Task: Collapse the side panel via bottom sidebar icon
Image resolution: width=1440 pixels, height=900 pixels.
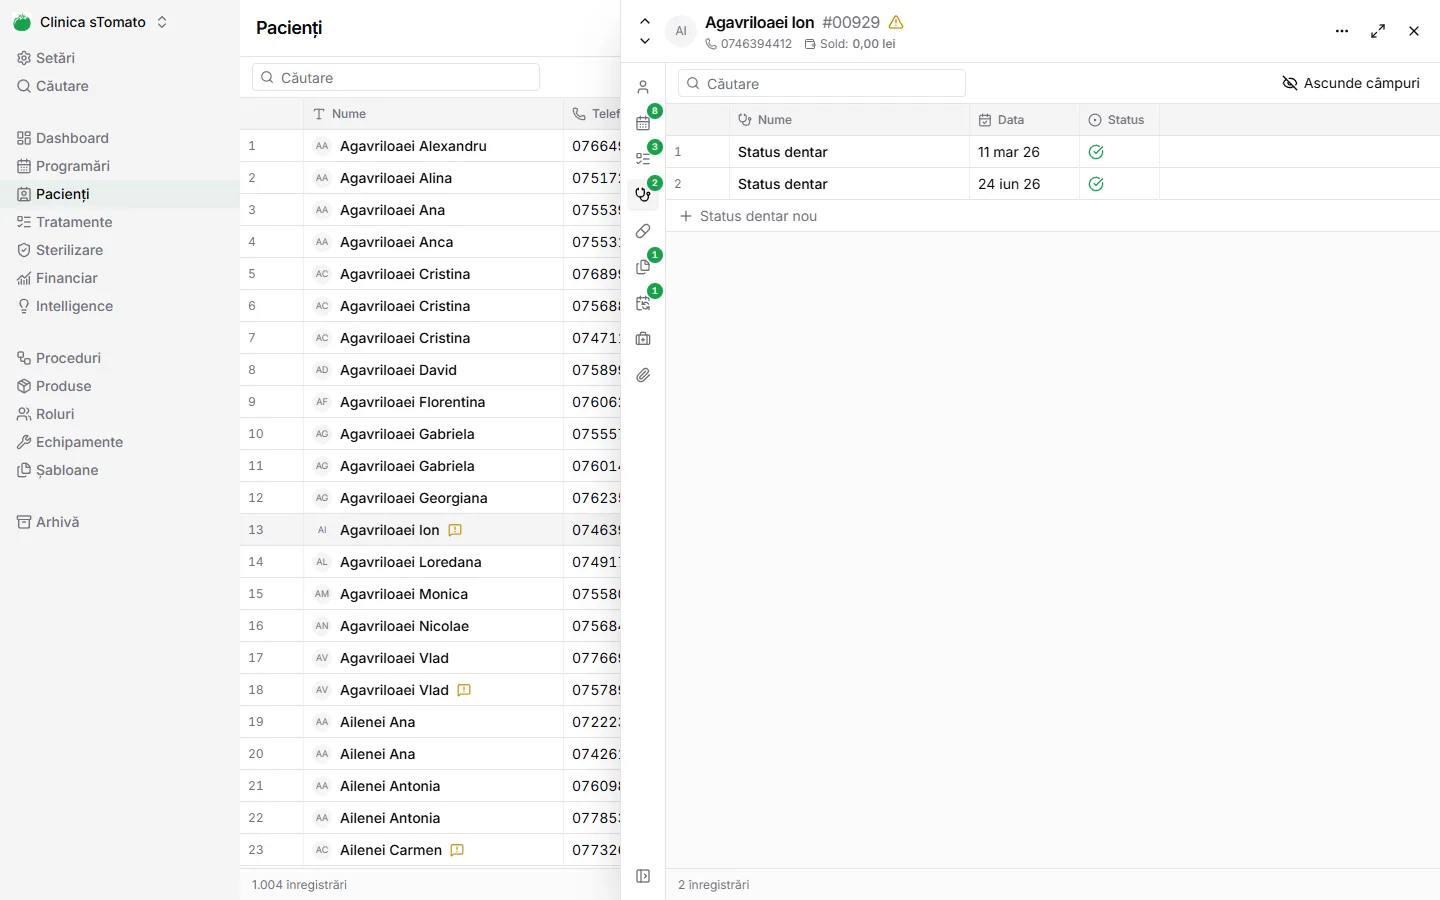Action: tap(643, 876)
